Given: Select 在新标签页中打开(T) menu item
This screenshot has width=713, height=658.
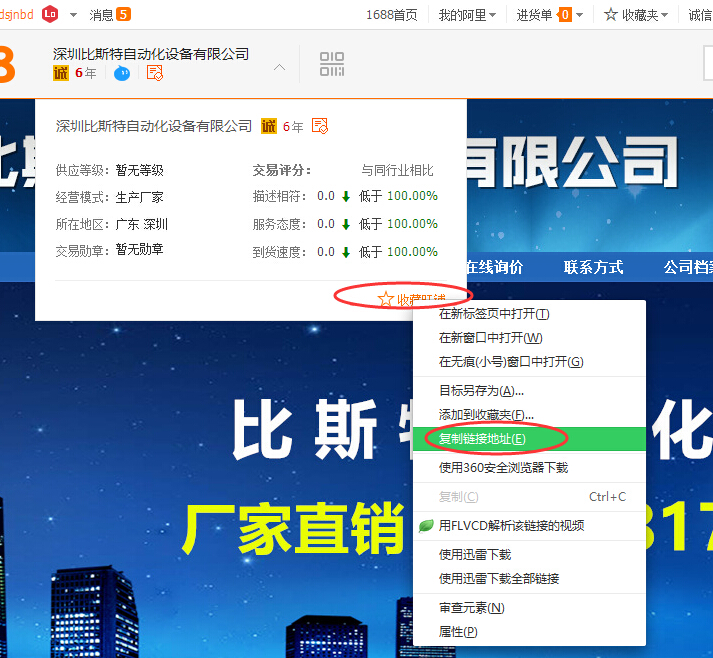Looking at the screenshot, I should tap(529, 314).
